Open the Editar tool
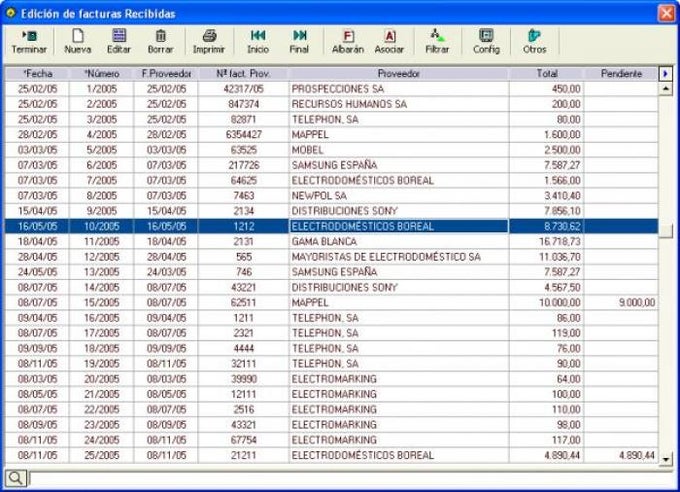The width and height of the screenshot is (680, 492). tap(119, 42)
